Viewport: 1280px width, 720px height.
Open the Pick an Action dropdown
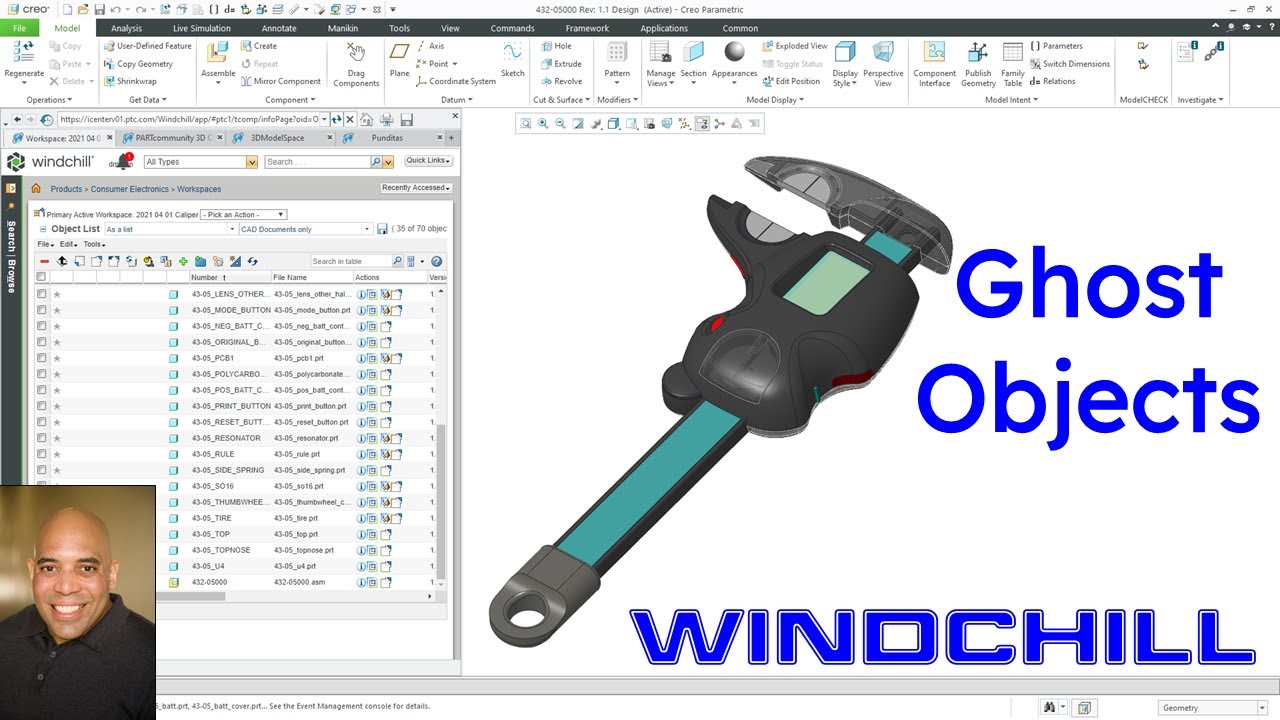tap(243, 214)
